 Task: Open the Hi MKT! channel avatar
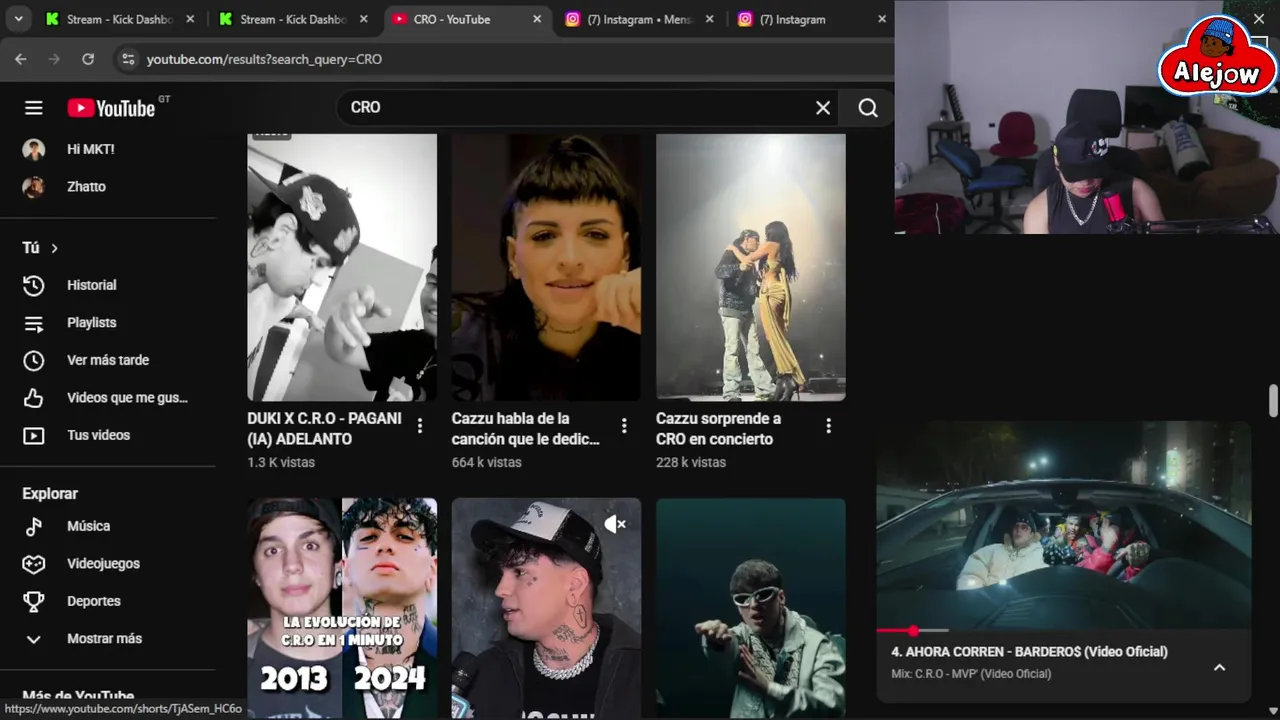[34, 149]
